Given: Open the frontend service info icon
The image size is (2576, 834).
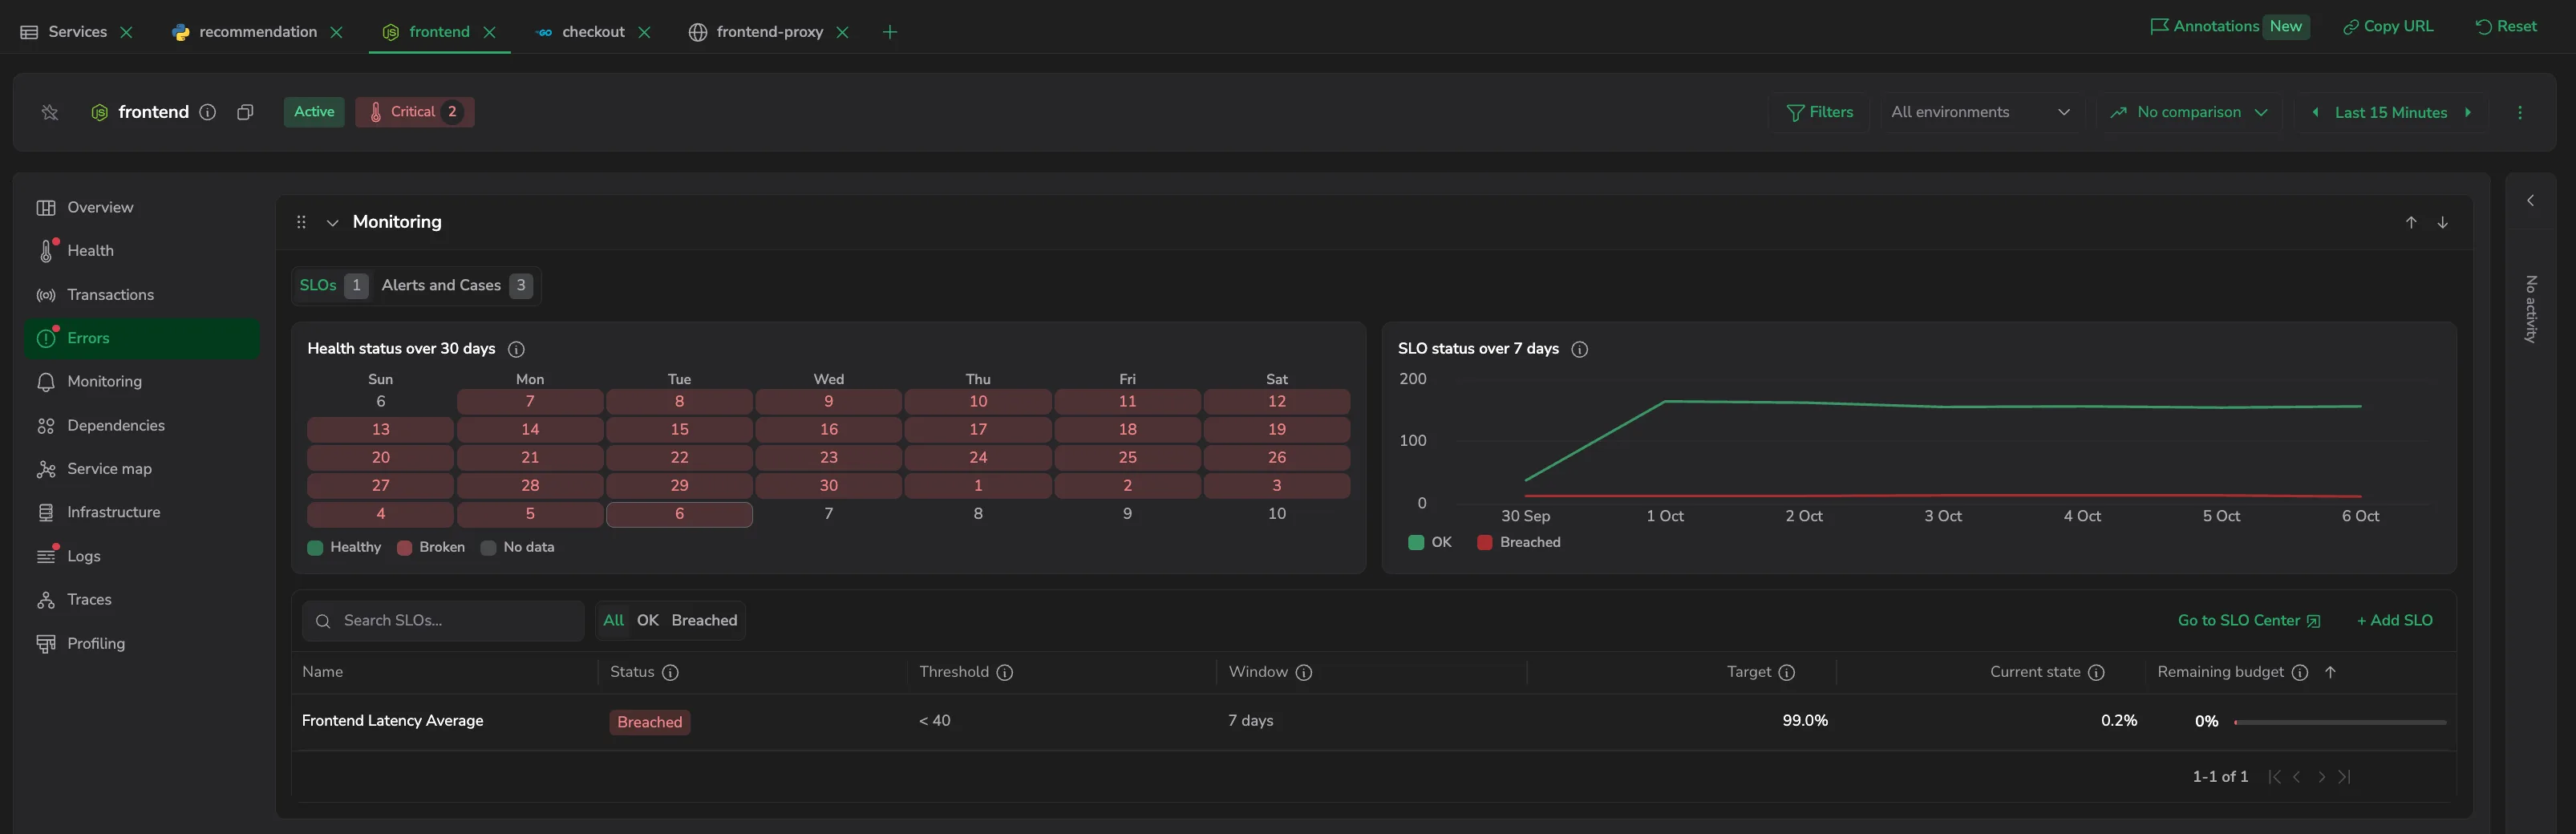Looking at the screenshot, I should click(208, 112).
